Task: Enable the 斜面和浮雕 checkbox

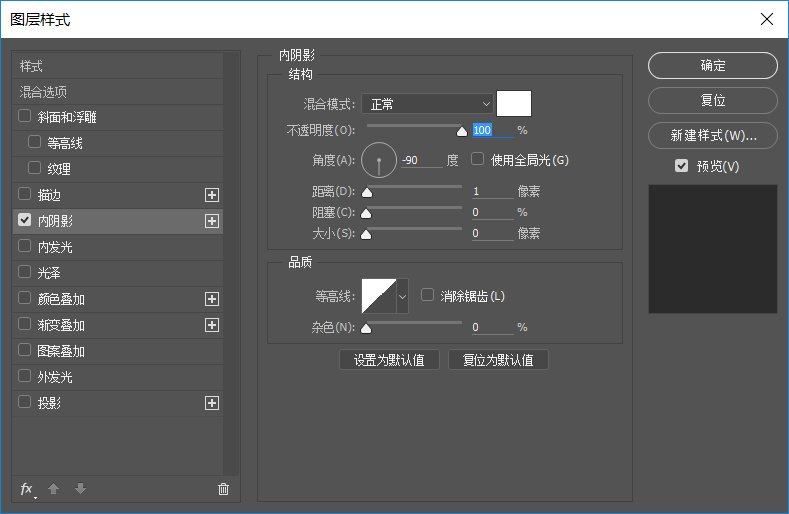Action: pos(25,117)
